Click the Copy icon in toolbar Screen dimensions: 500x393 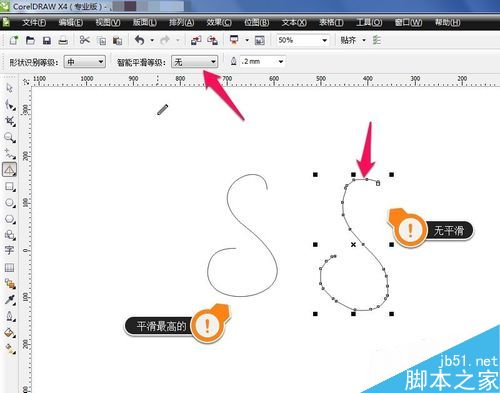(x=101, y=41)
